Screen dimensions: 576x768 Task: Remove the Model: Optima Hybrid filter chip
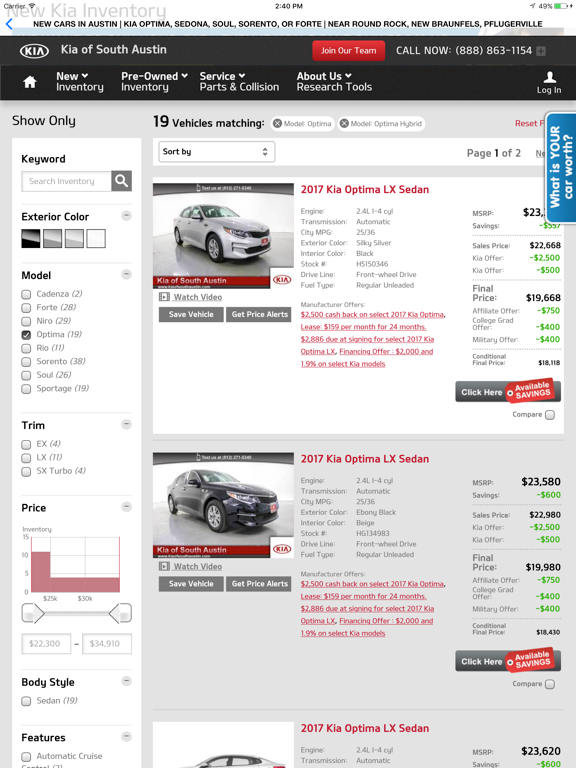point(344,123)
